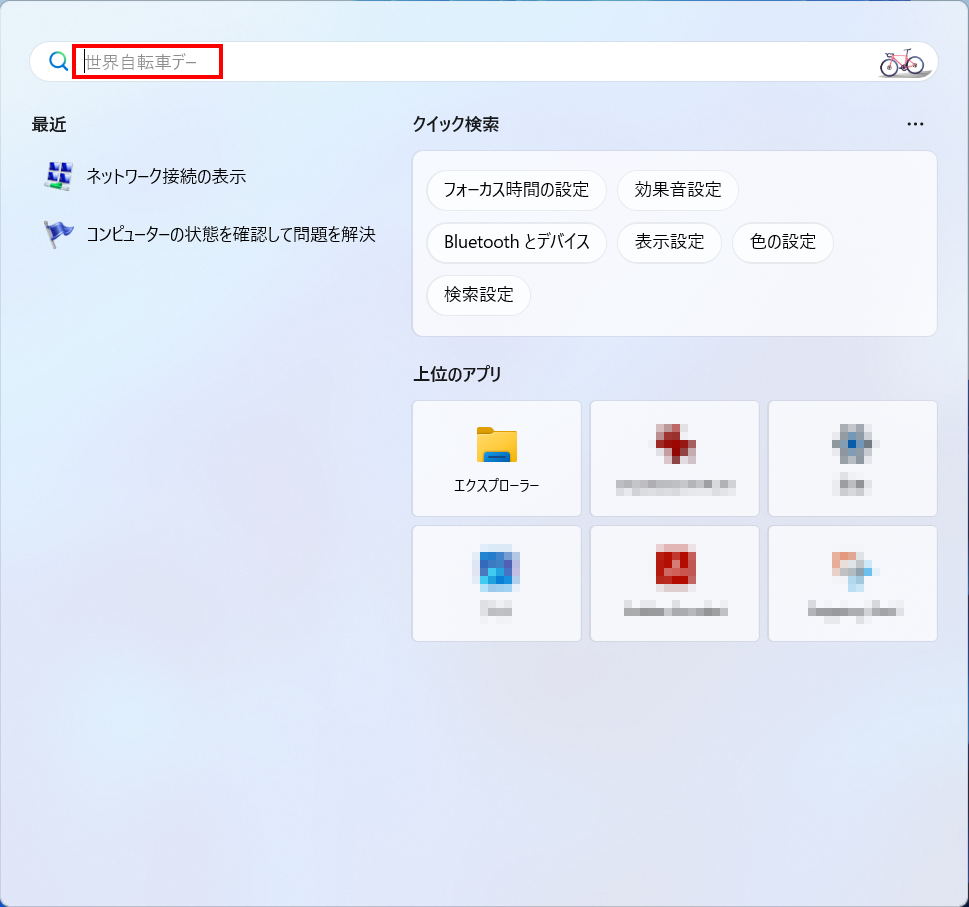Click the World Bicycle Day bicycle icon

[903, 61]
